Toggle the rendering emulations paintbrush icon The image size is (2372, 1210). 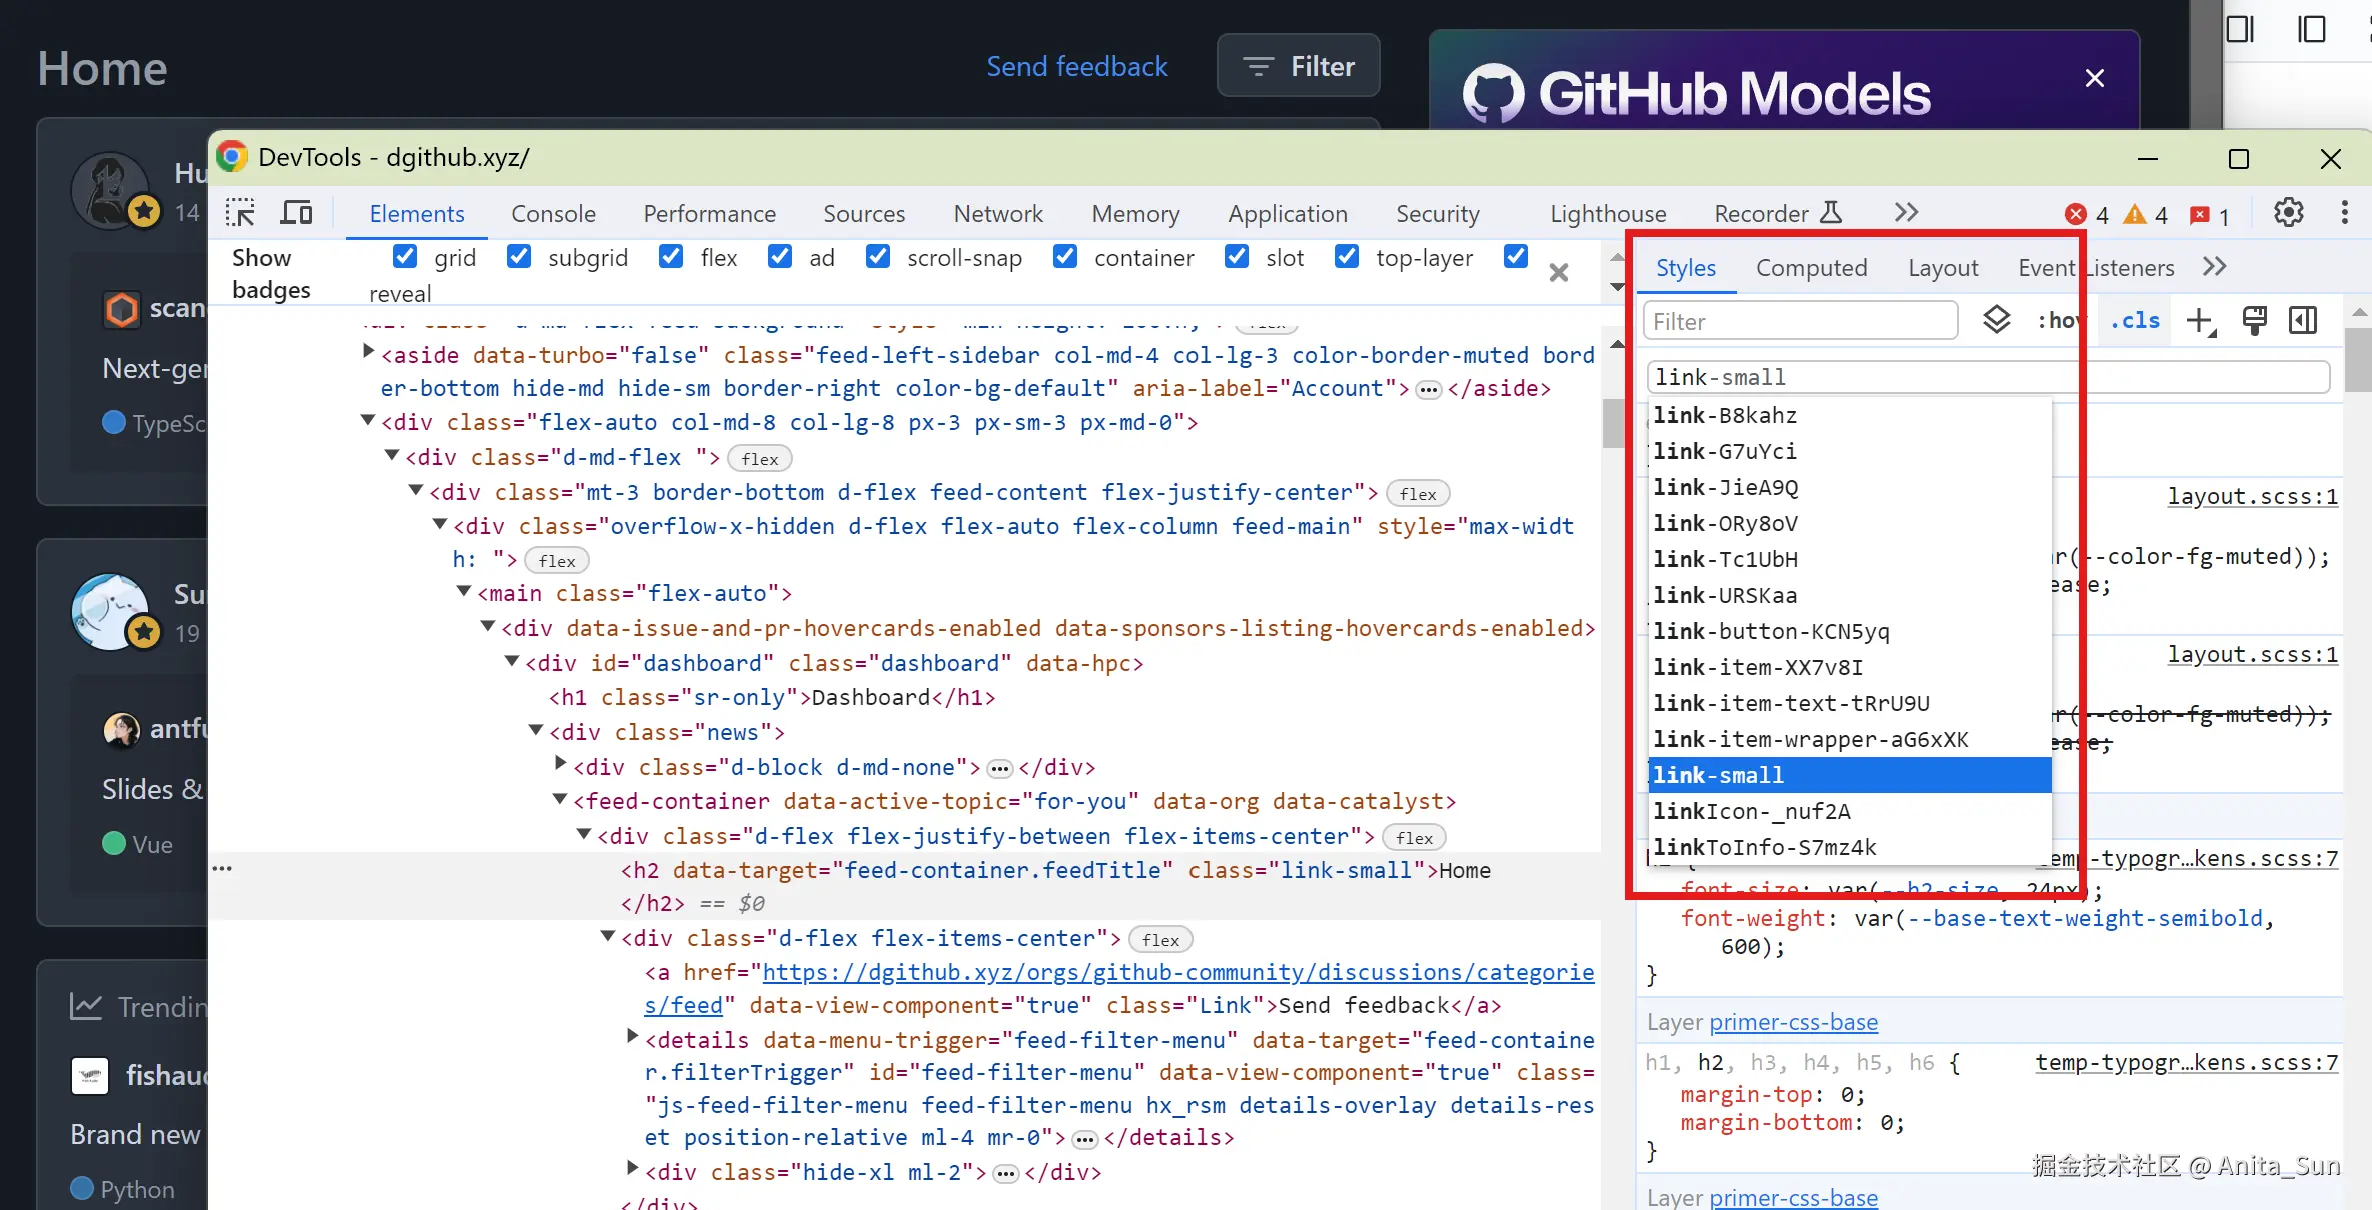click(x=2254, y=321)
